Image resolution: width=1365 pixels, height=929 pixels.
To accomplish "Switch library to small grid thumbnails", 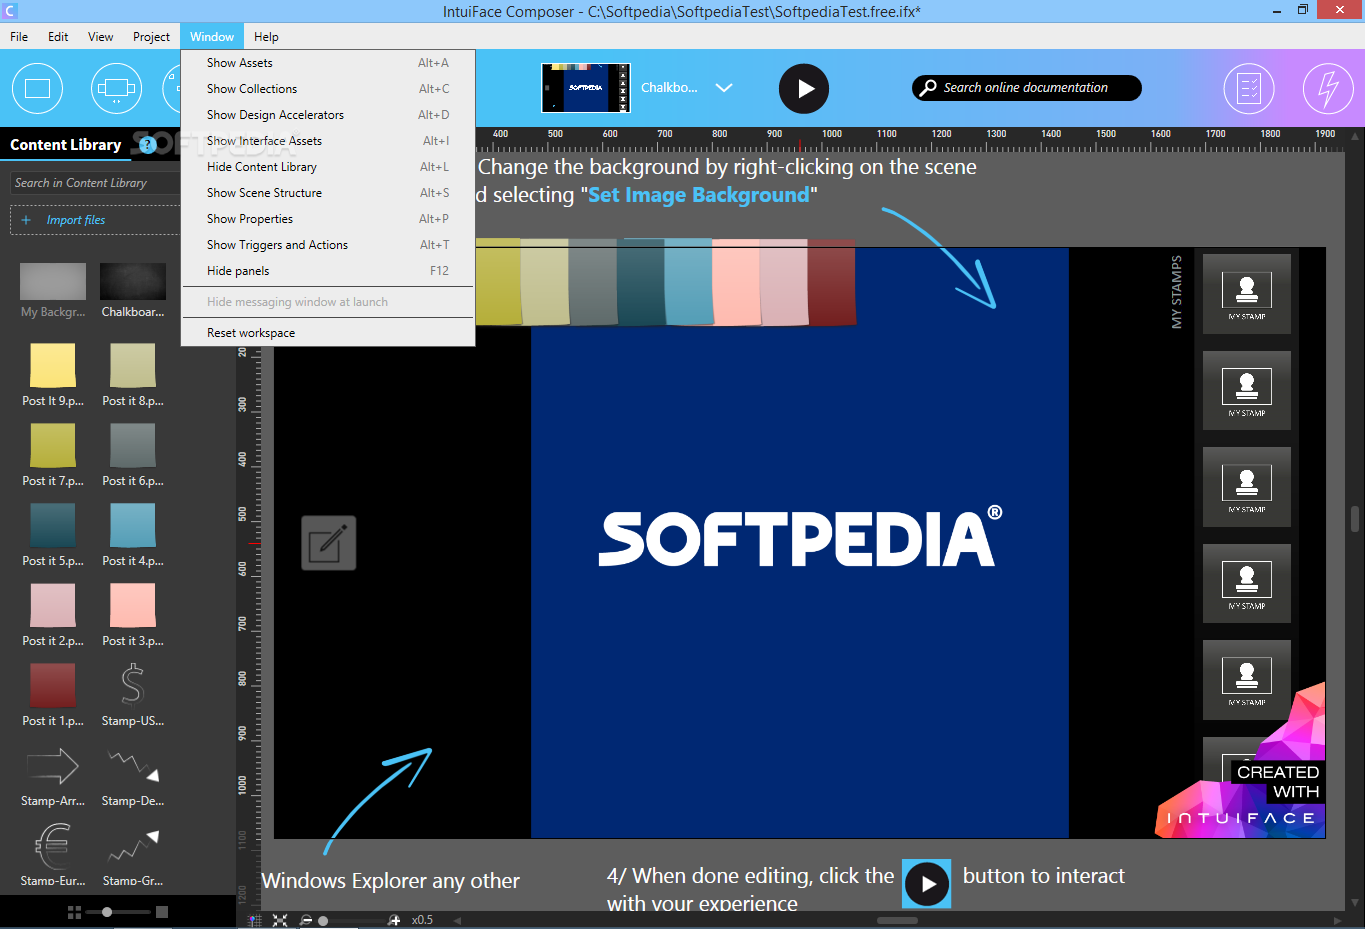I will click(x=74, y=912).
